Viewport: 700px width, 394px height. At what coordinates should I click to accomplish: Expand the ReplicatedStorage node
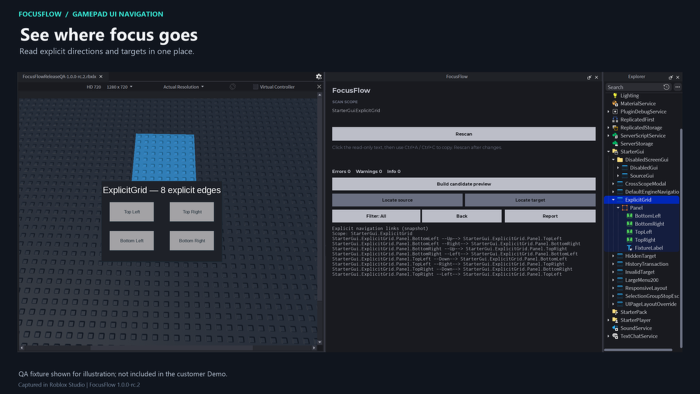tap(608, 128)
